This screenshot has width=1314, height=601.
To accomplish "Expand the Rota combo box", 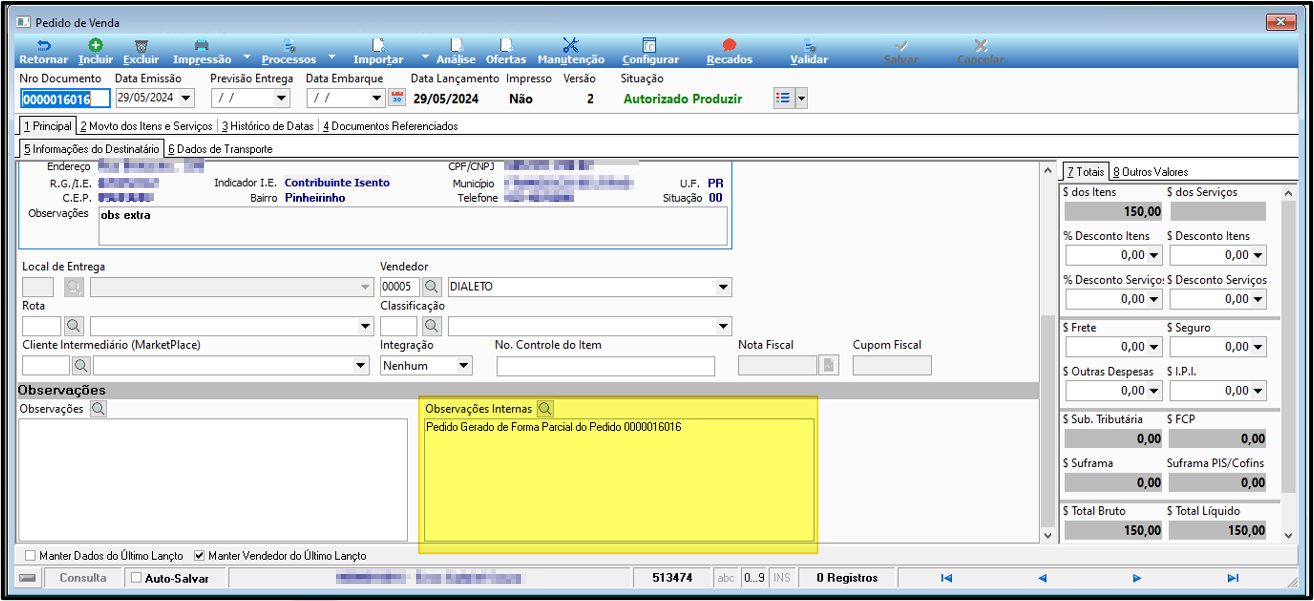I will tap(364, 325).
